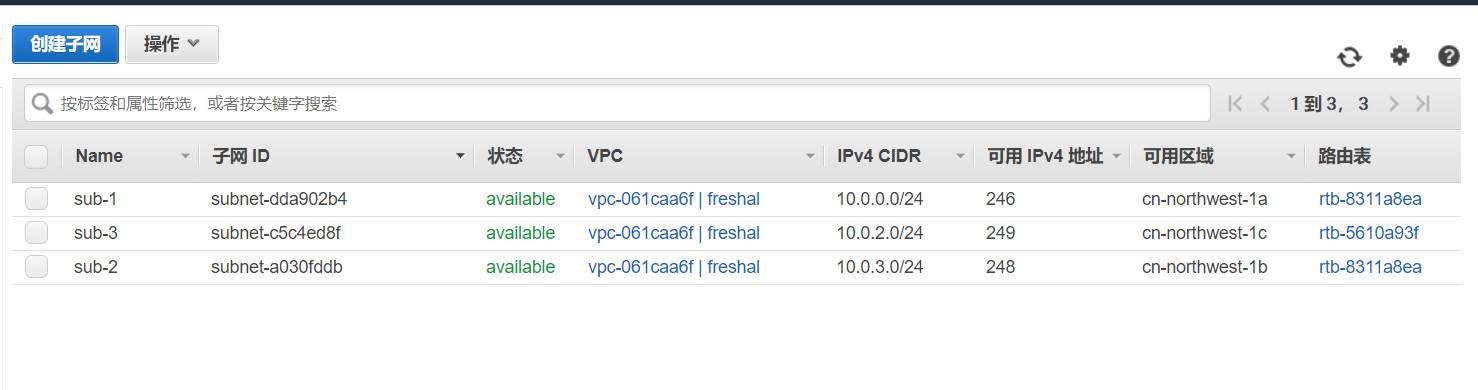
Task: Go to the first page arrow
Action: [x=1235, y=103]
